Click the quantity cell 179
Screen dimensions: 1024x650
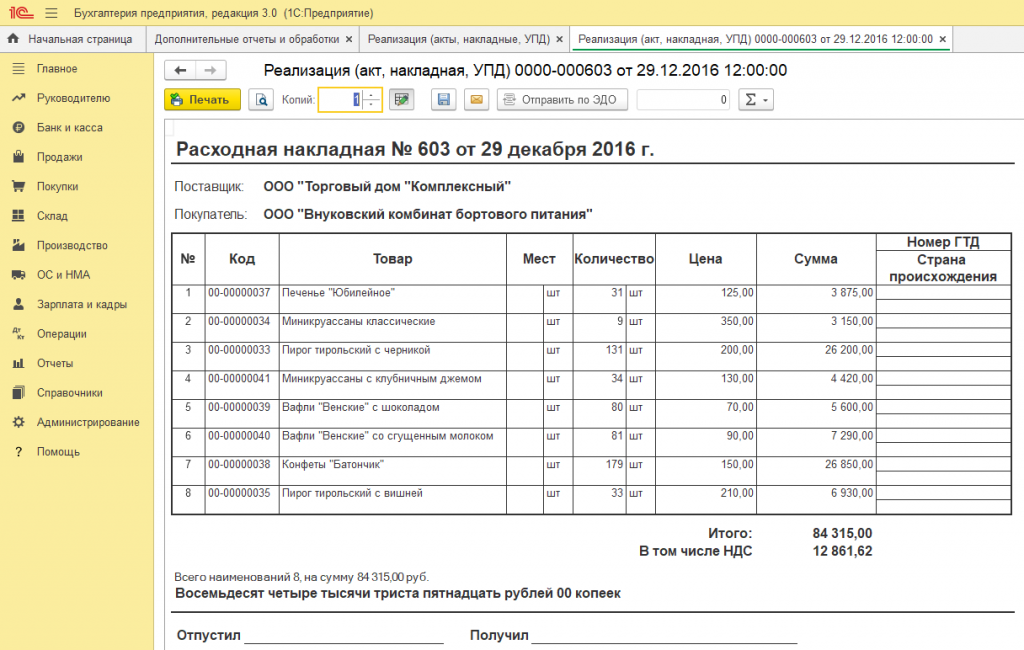click(x=600, y=471)
